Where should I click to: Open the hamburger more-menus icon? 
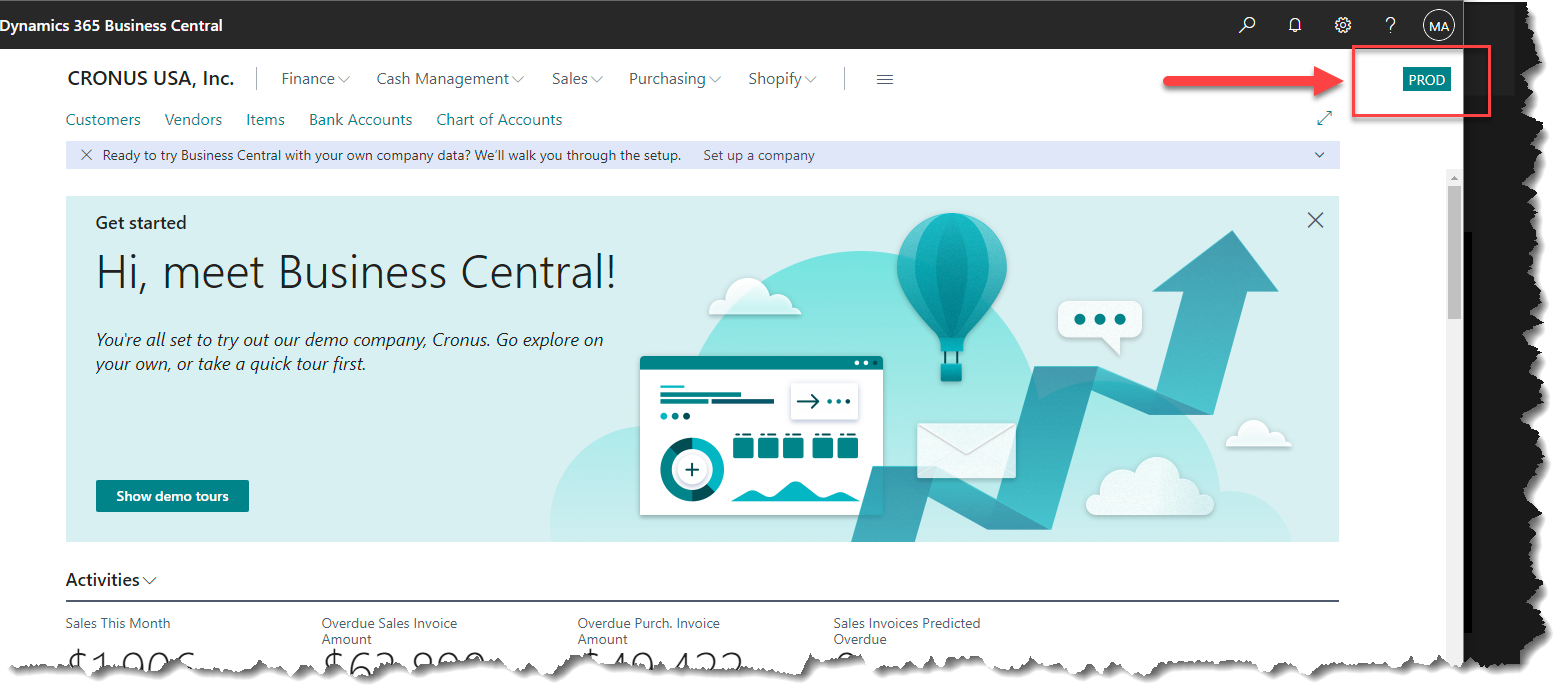click(884, 79)
